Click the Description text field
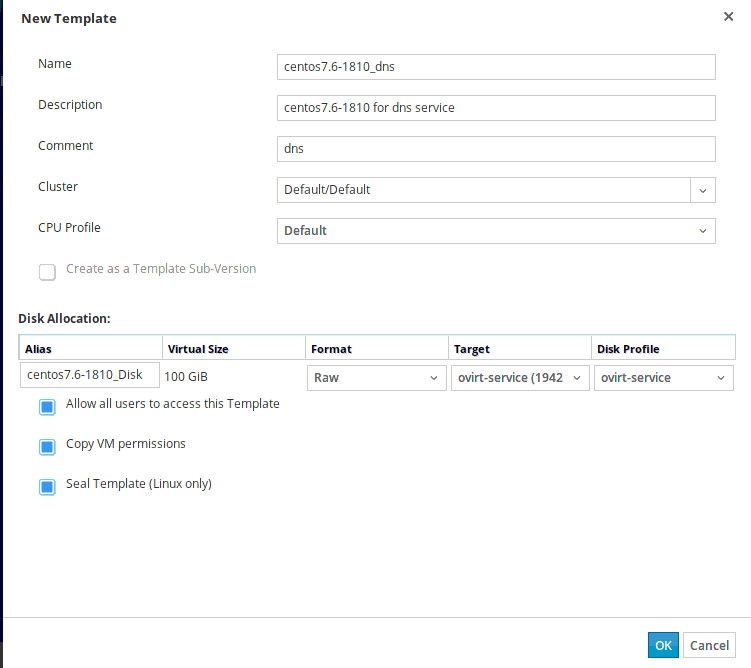 coord(496,107)
